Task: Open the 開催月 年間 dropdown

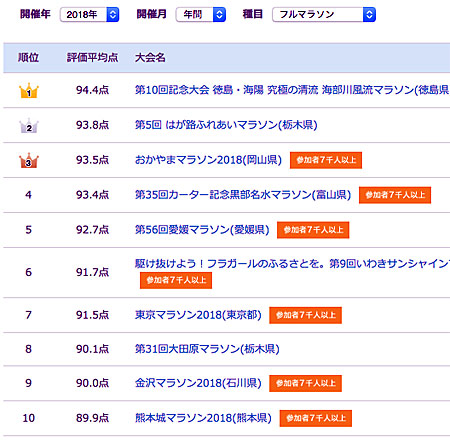Action: pos(201,15)
